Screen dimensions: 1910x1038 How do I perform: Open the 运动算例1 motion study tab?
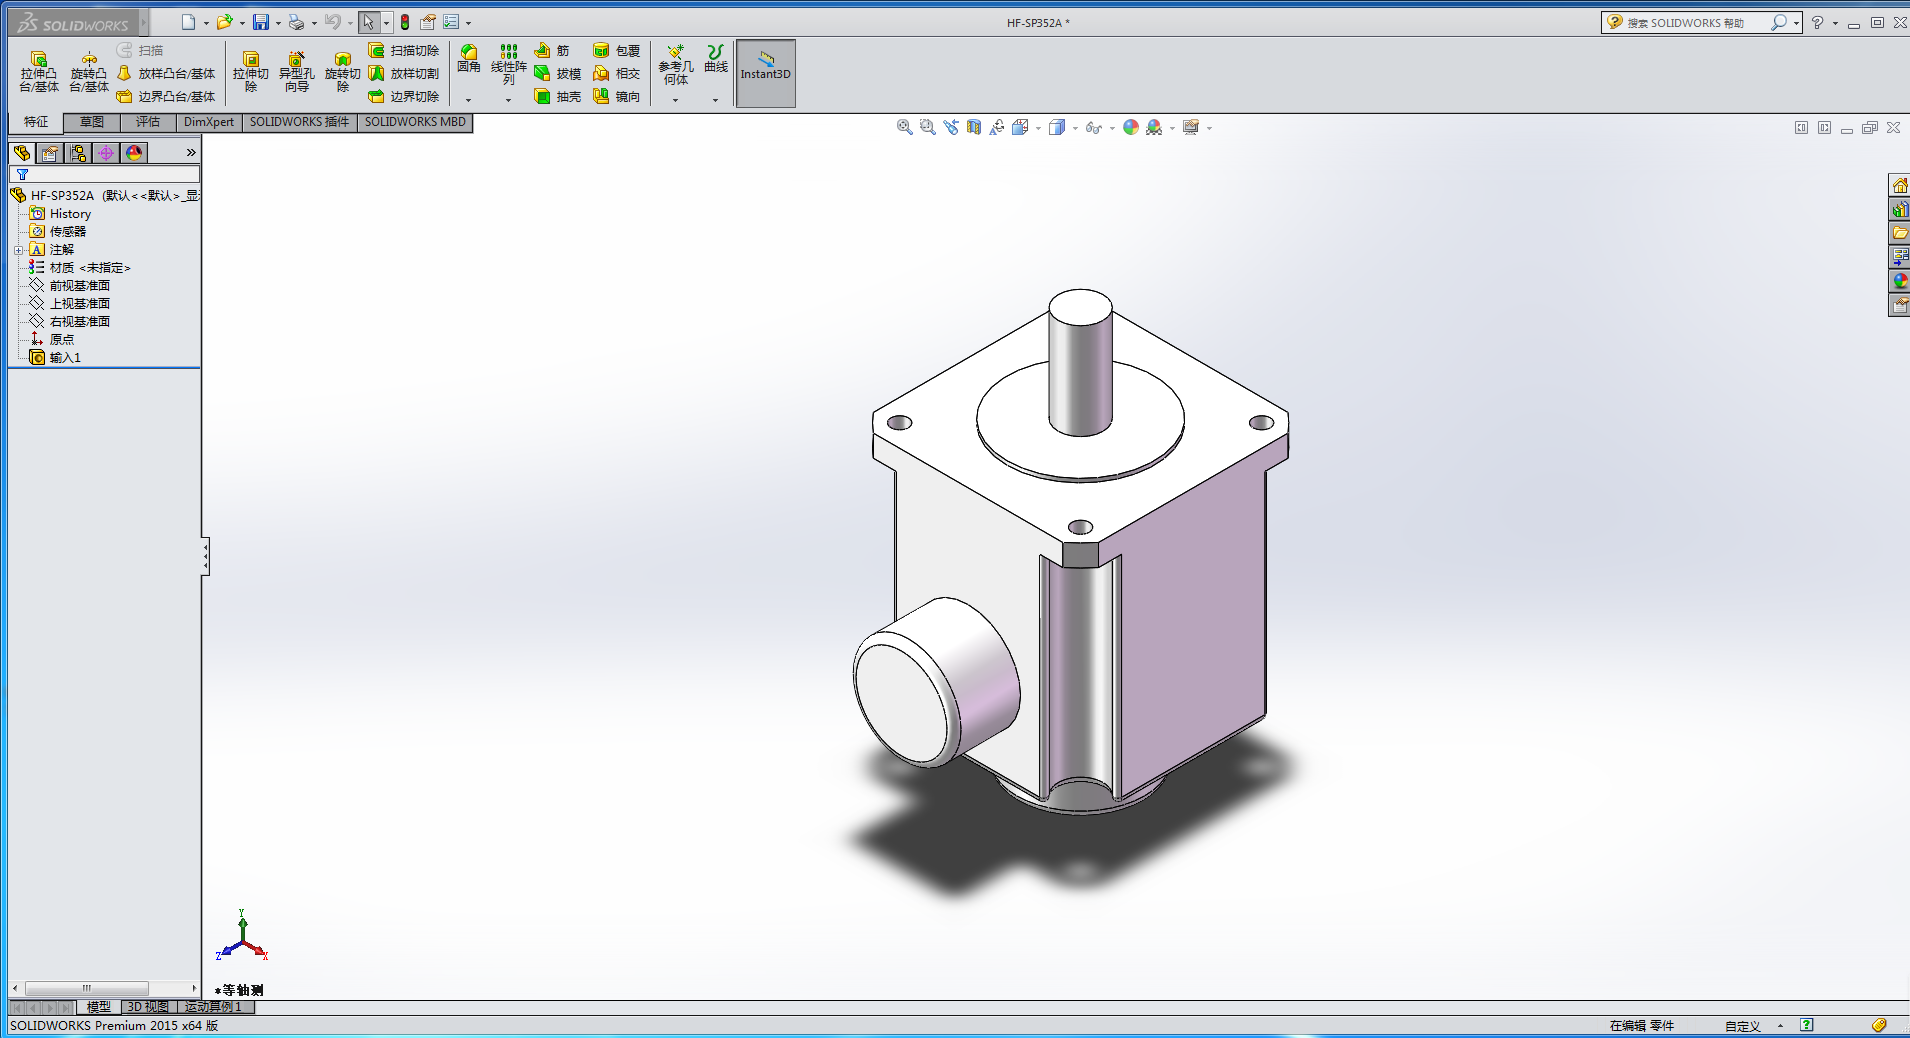[214, 1007]
